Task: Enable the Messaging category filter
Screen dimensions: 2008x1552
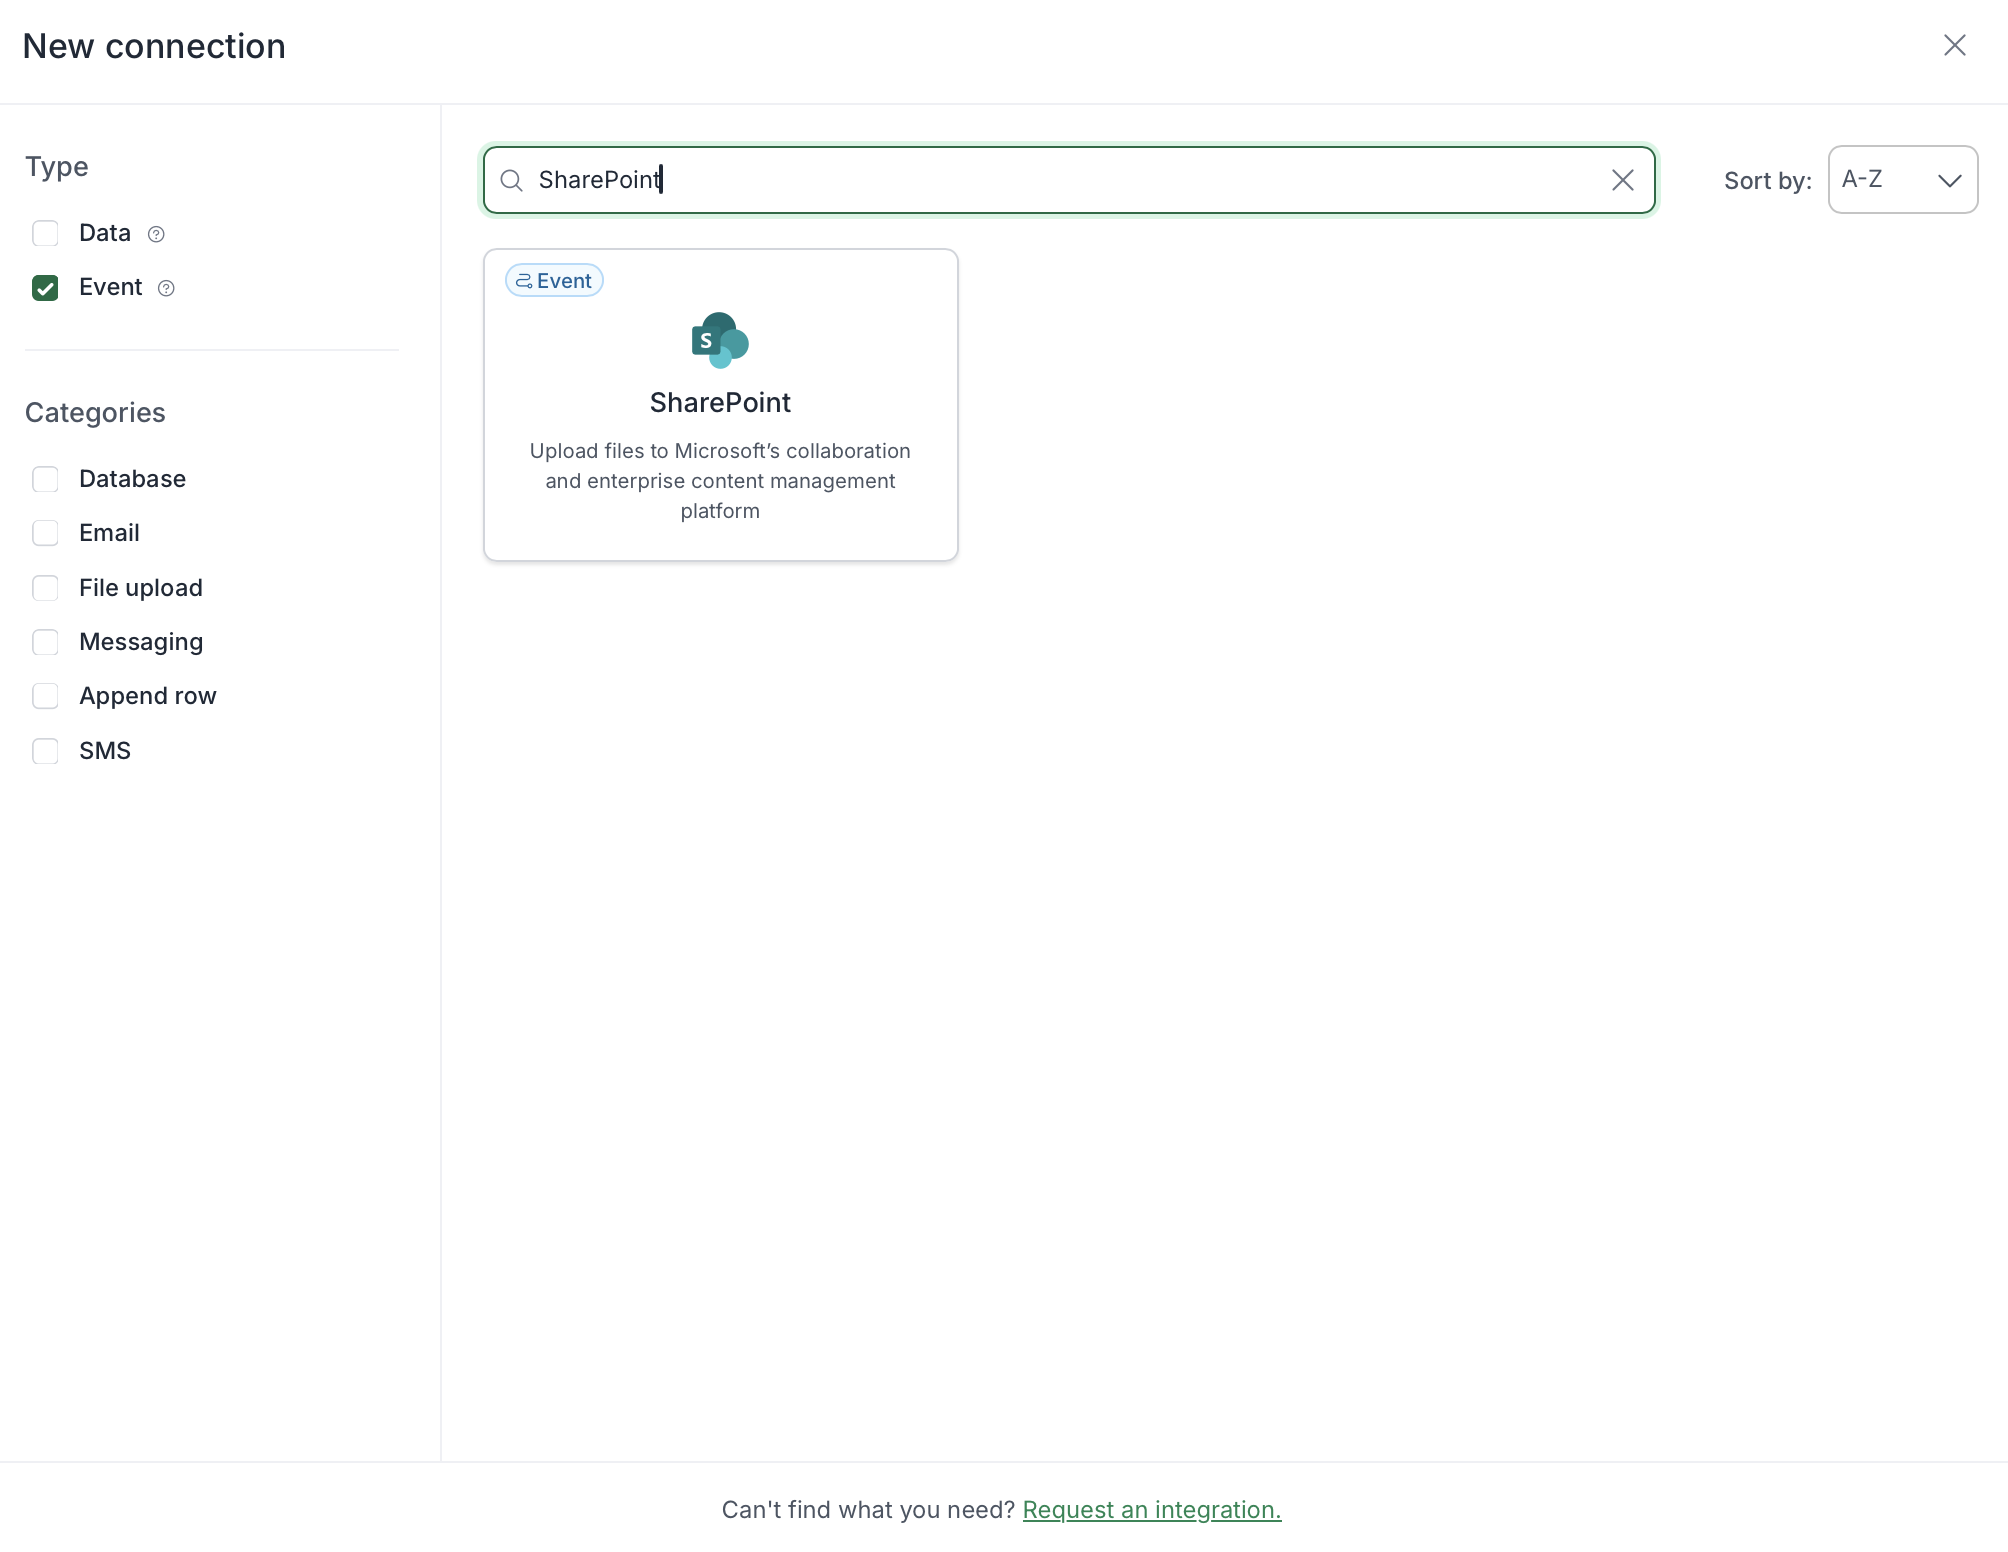Action: coord(45,642)
